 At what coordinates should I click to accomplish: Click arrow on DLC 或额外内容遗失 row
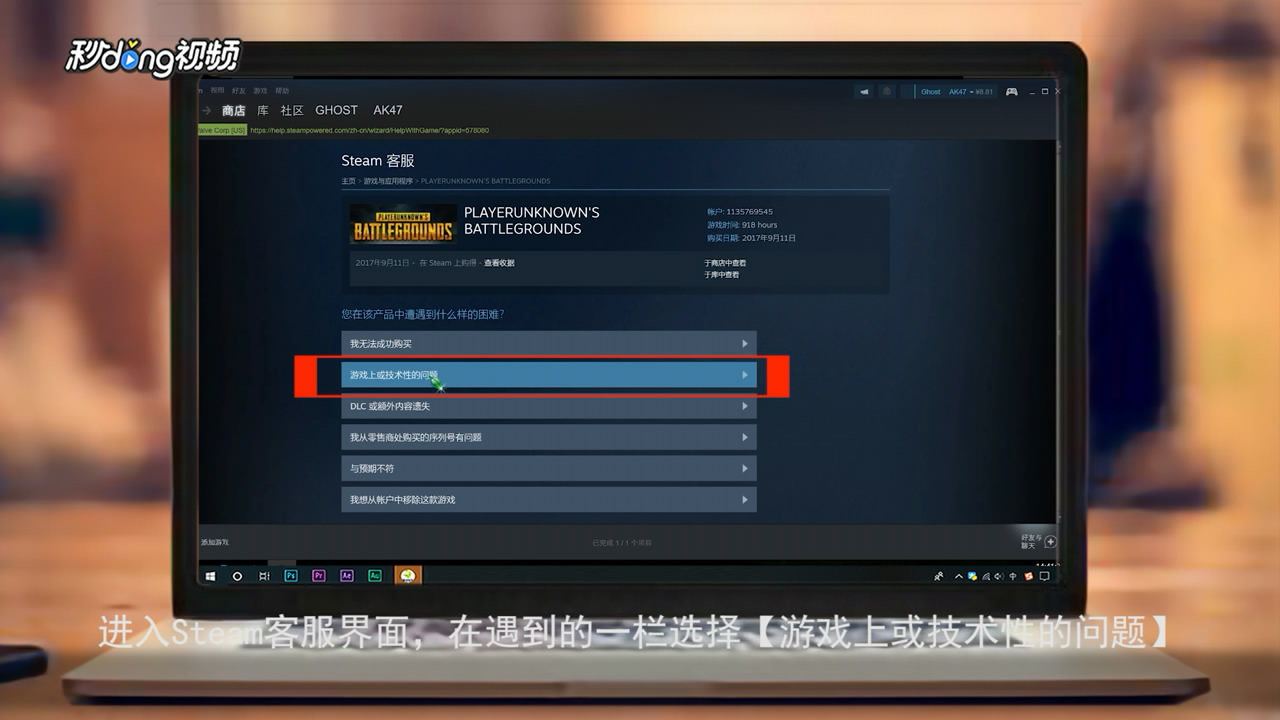coord(745,406)
